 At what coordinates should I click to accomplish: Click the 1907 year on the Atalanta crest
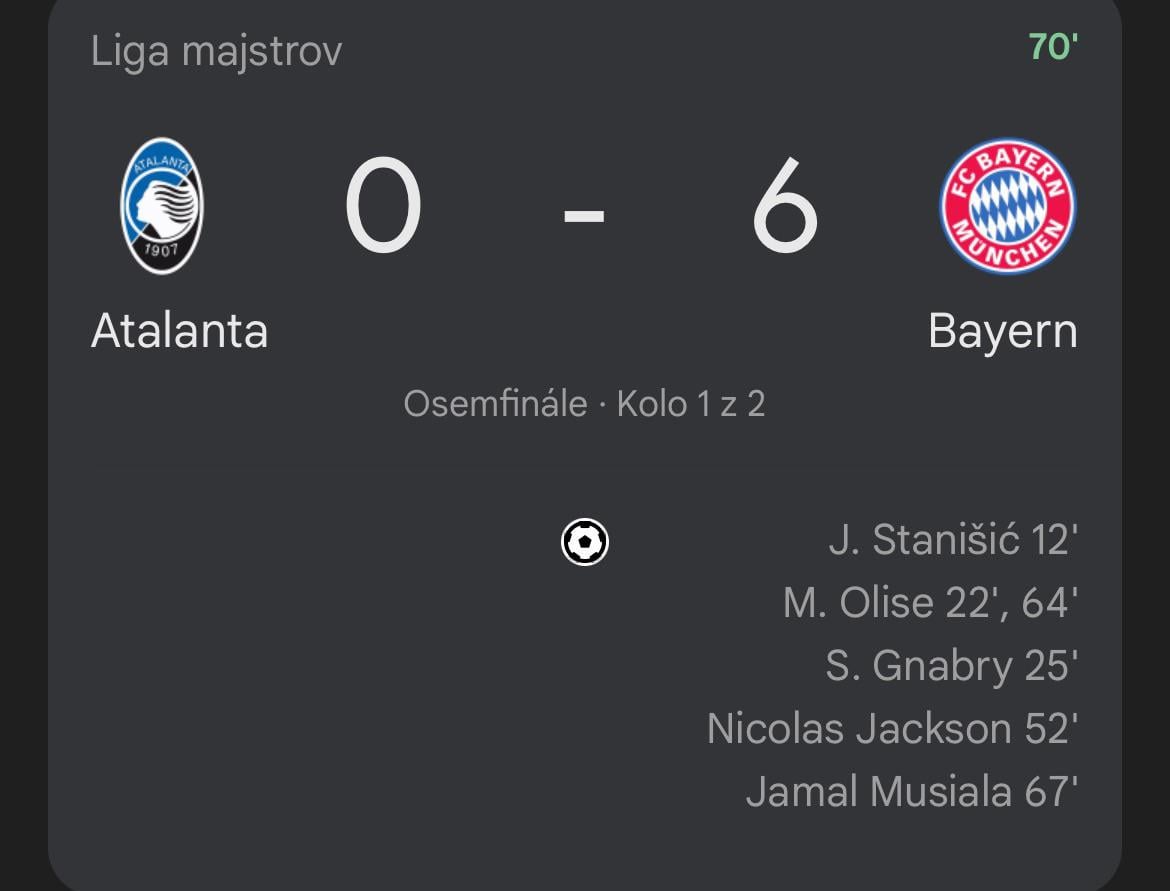pos(161,250)
